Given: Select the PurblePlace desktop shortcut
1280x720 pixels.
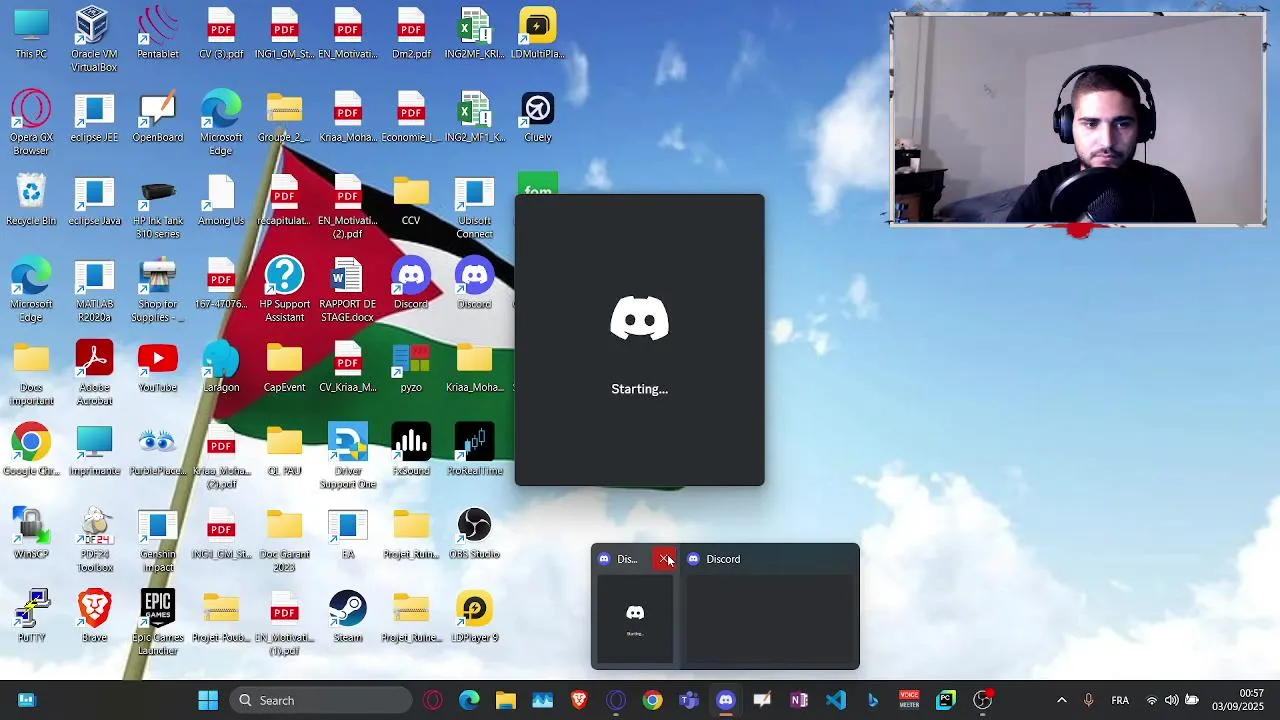Looking at the screenshot, I should tap(158, 450).
